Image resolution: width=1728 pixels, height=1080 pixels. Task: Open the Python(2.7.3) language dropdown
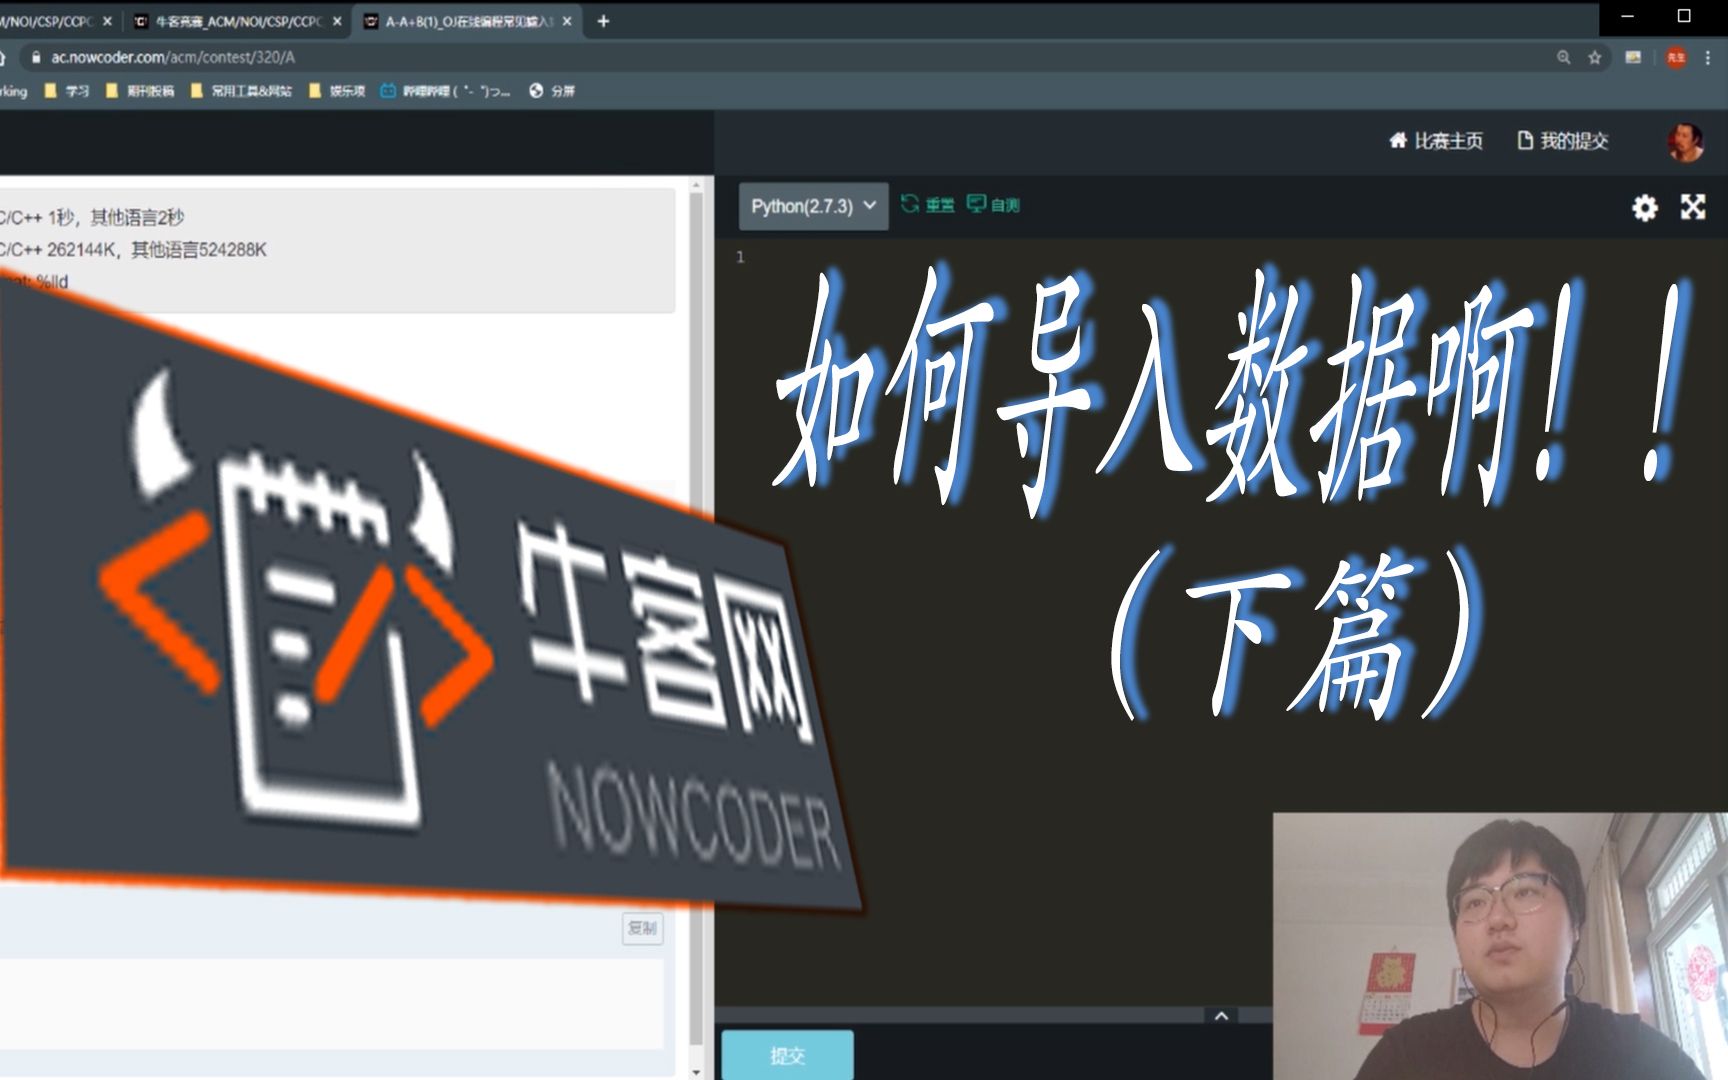813,206
